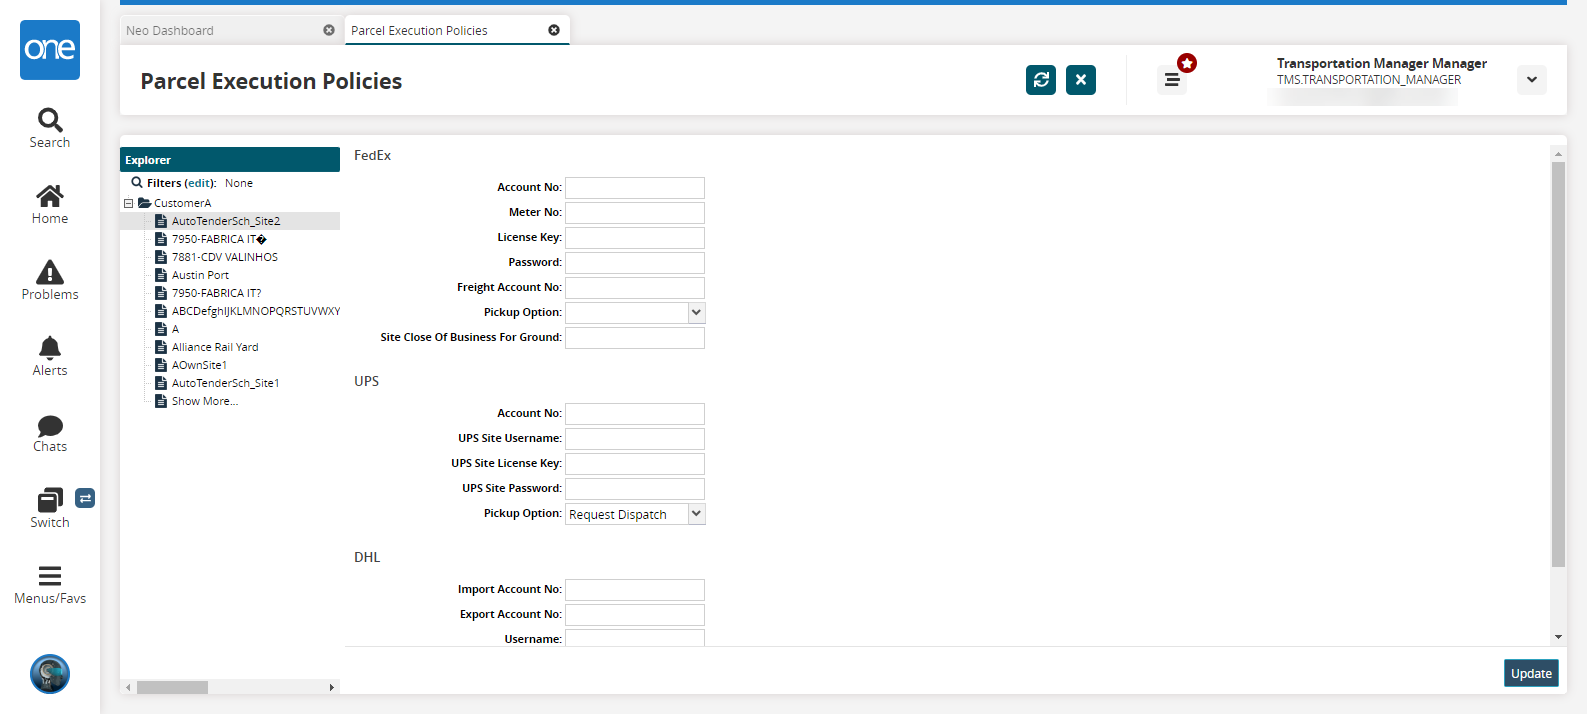Open the FedEx Pickup Option dropdown

697,312
